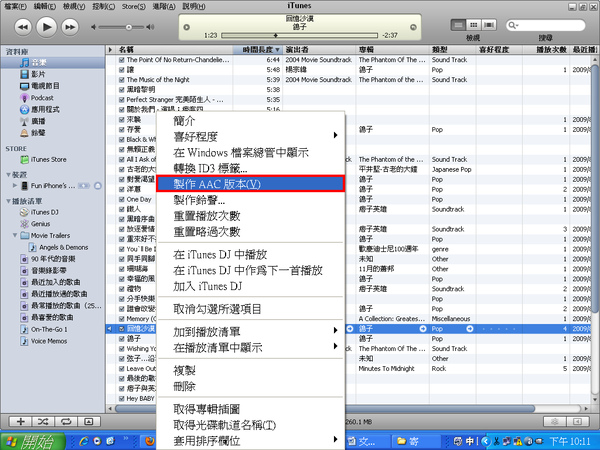Click the play button

coord(46,27)
